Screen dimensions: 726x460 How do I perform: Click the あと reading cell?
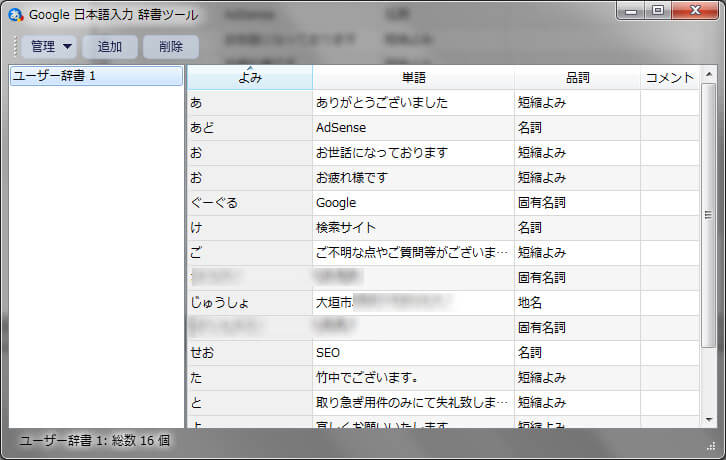[x=250, y=127]
